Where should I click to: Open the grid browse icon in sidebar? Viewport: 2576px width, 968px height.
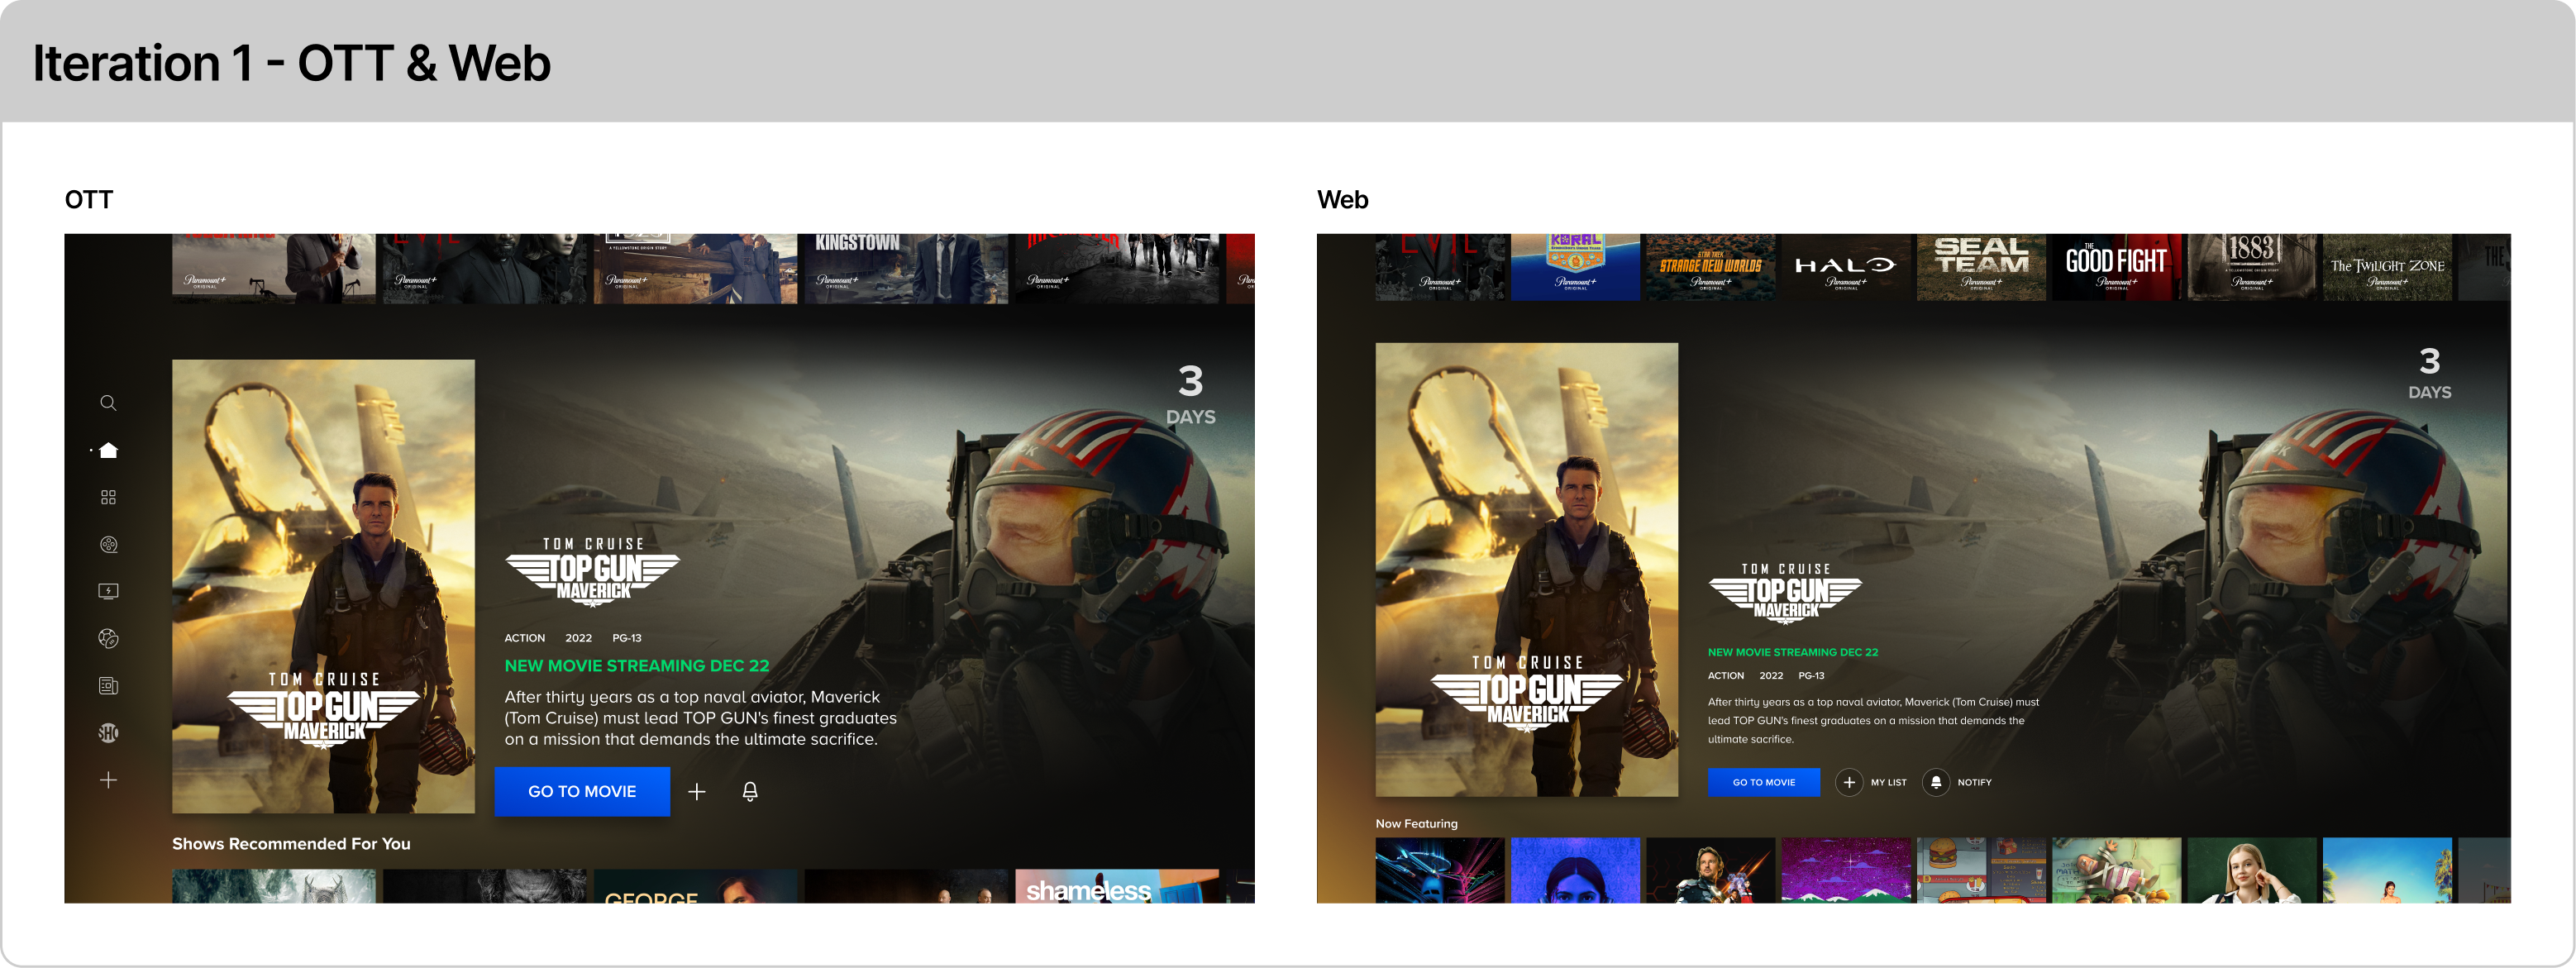tap(108, 497)
